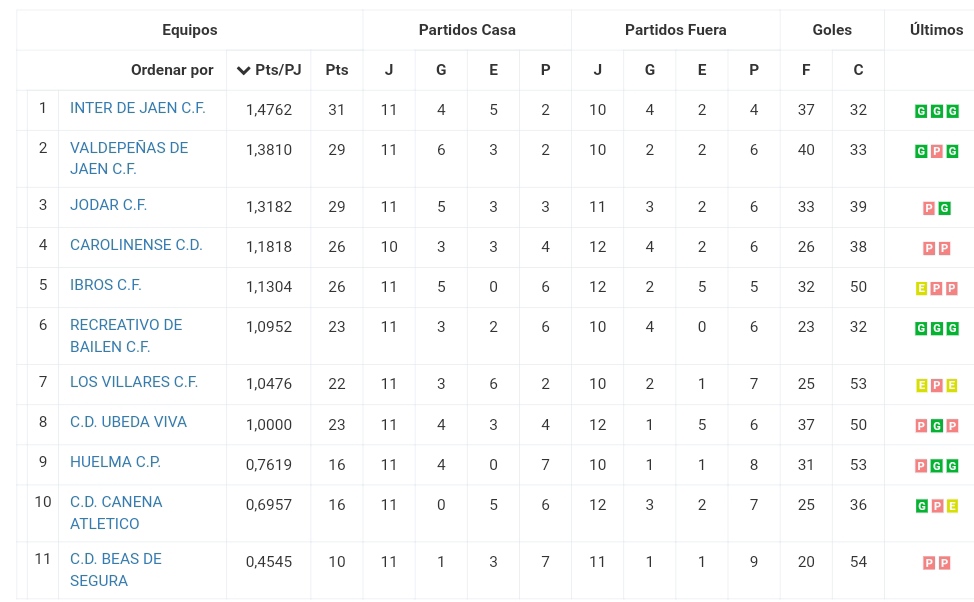The image size is (974, 602).
Task: Click the pink P badge in Valdepeñas row
Action: [937, 152]
